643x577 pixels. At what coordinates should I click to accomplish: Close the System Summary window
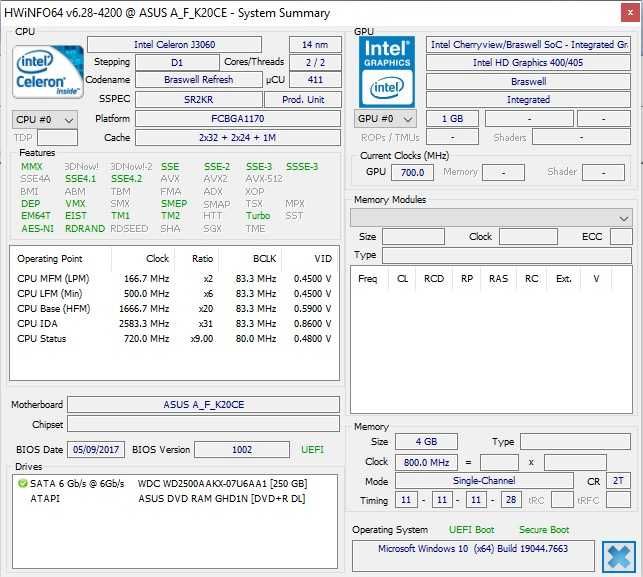pos(630,13)
